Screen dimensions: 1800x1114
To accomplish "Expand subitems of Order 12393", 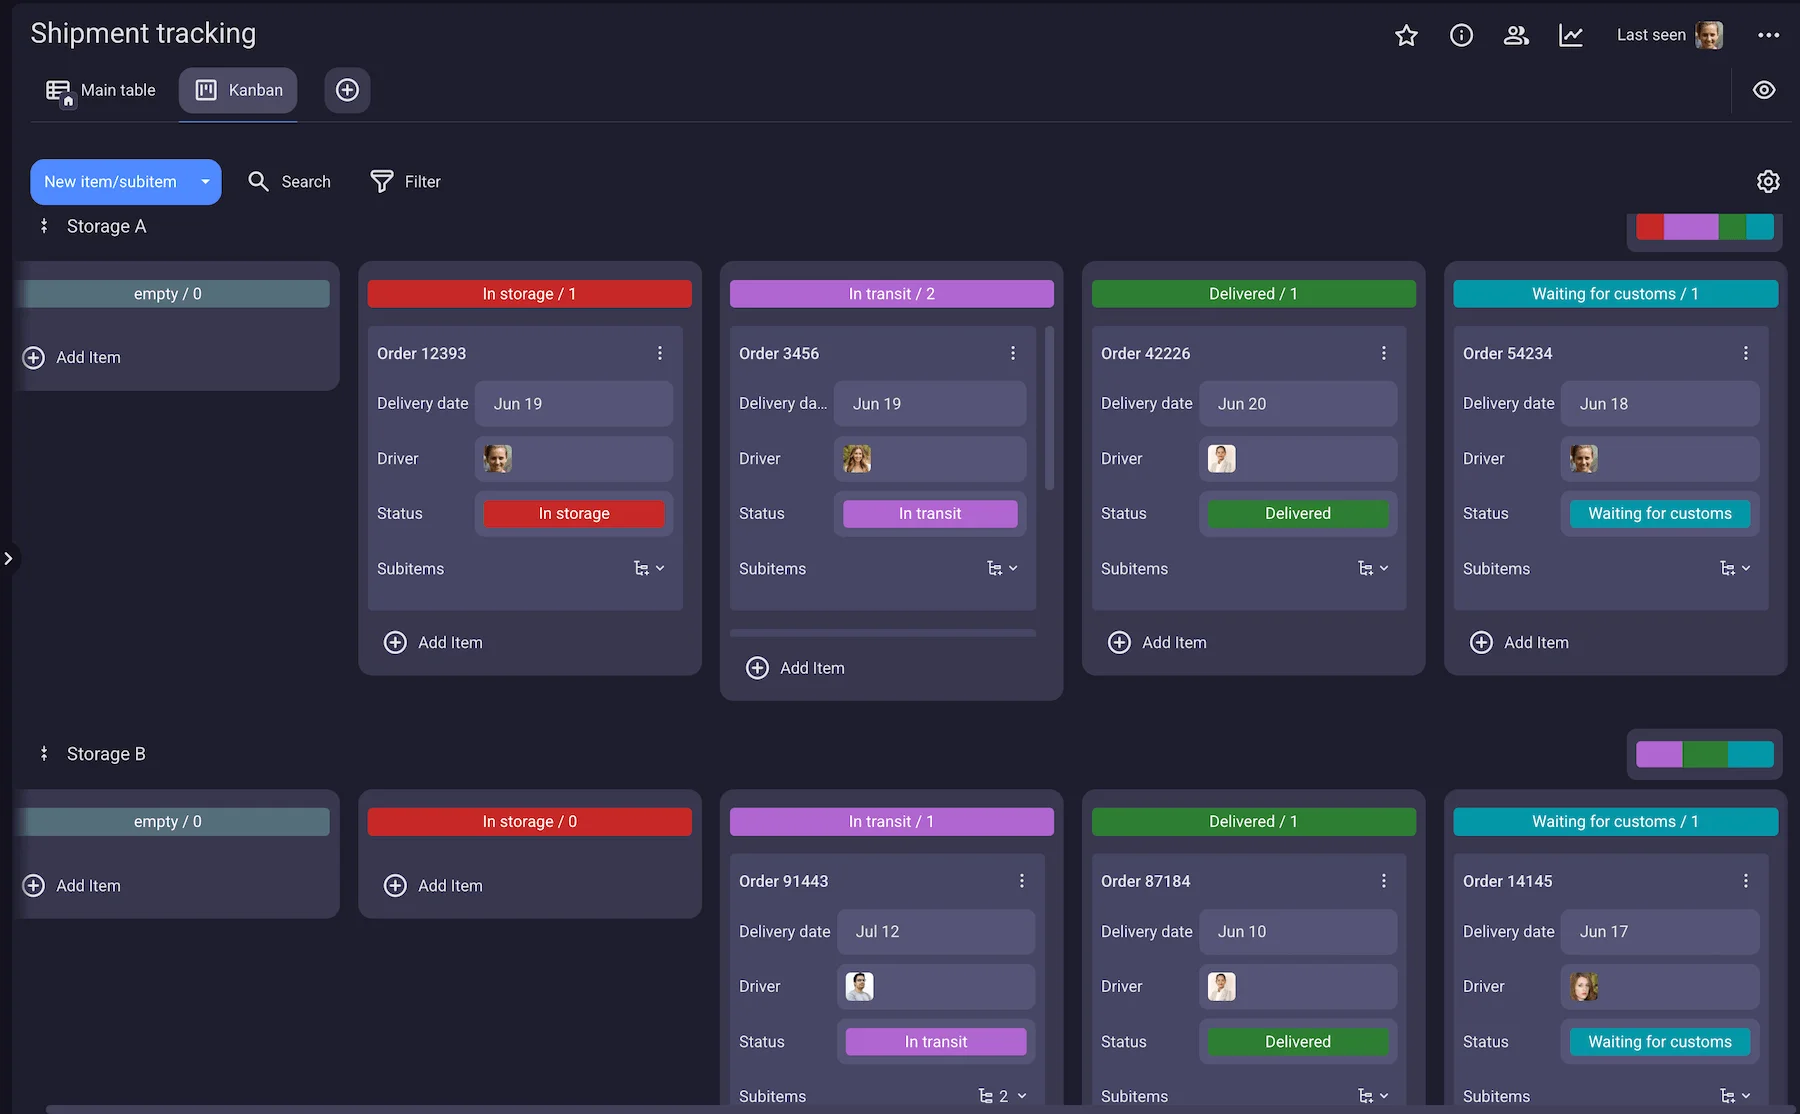I will [649, 568].
